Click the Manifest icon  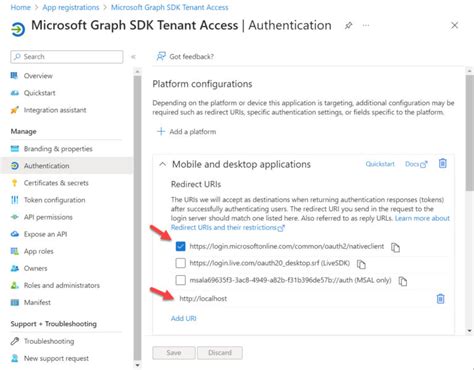click(x=15, y=302)
